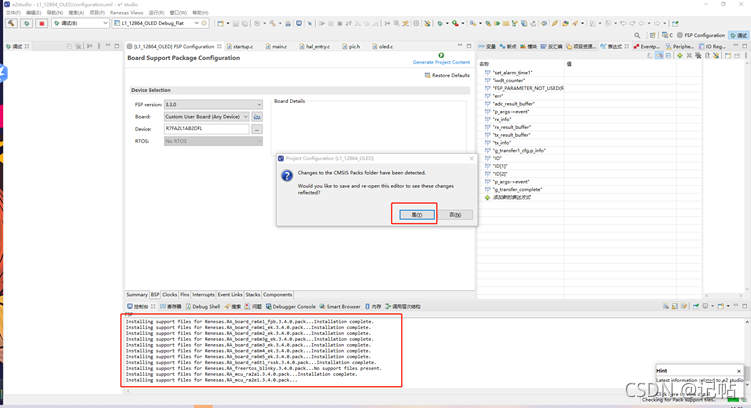Image resolution: width=751 pixels, height=408 pixels.
Task: Decline with the dialog's No button
Action: pyautogui.click(x=455, y=215)
